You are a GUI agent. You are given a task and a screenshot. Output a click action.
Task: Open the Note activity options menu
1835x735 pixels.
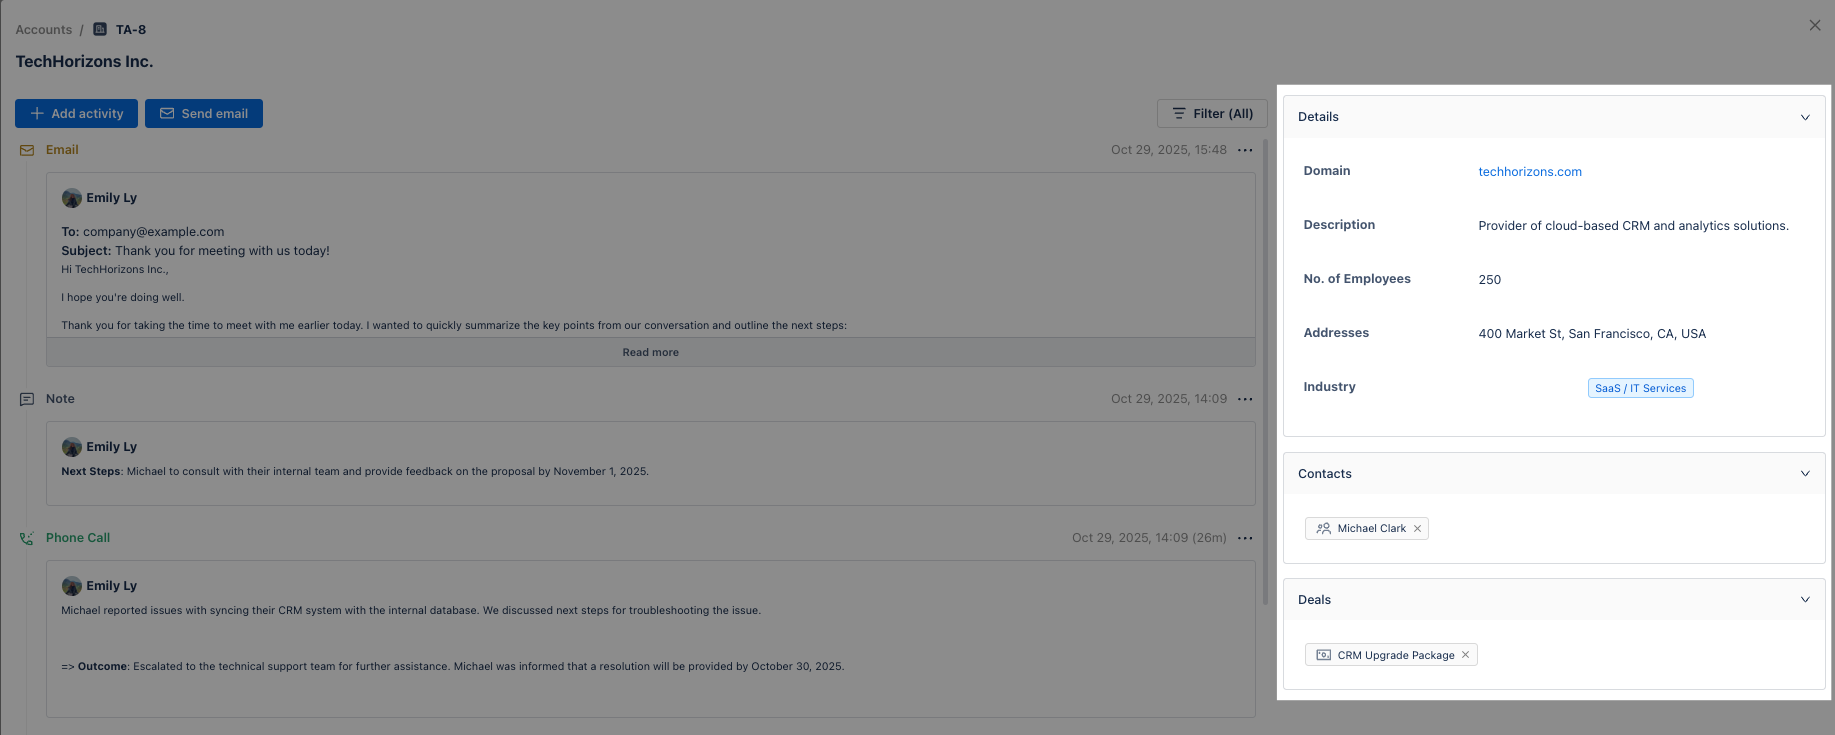pos(1245,399)
